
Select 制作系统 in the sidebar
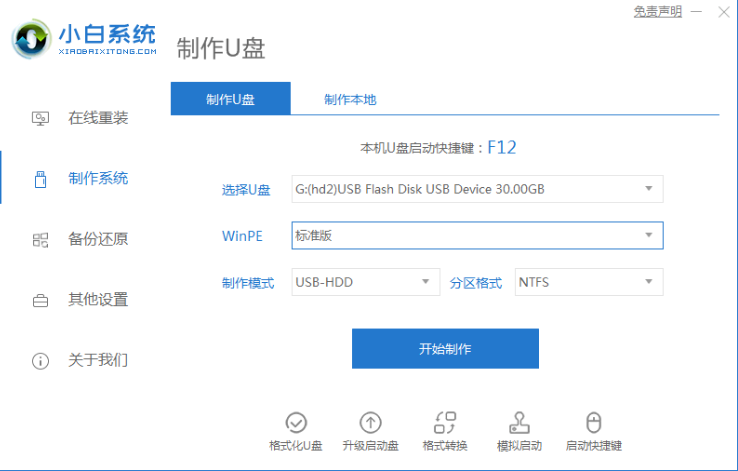tap(98, 178)
